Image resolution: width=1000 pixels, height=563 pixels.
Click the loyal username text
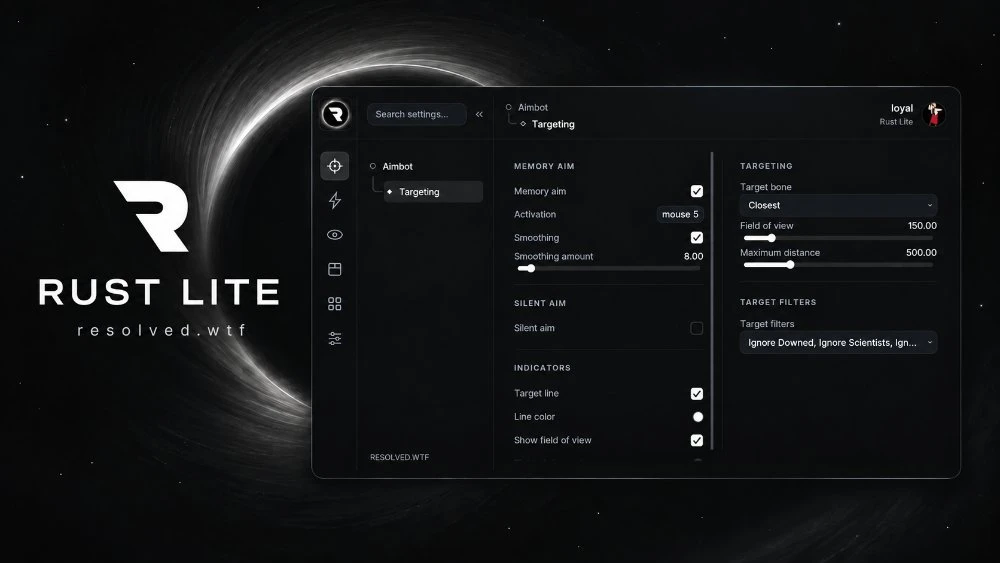pyautogui.click(x=902, y=108)
